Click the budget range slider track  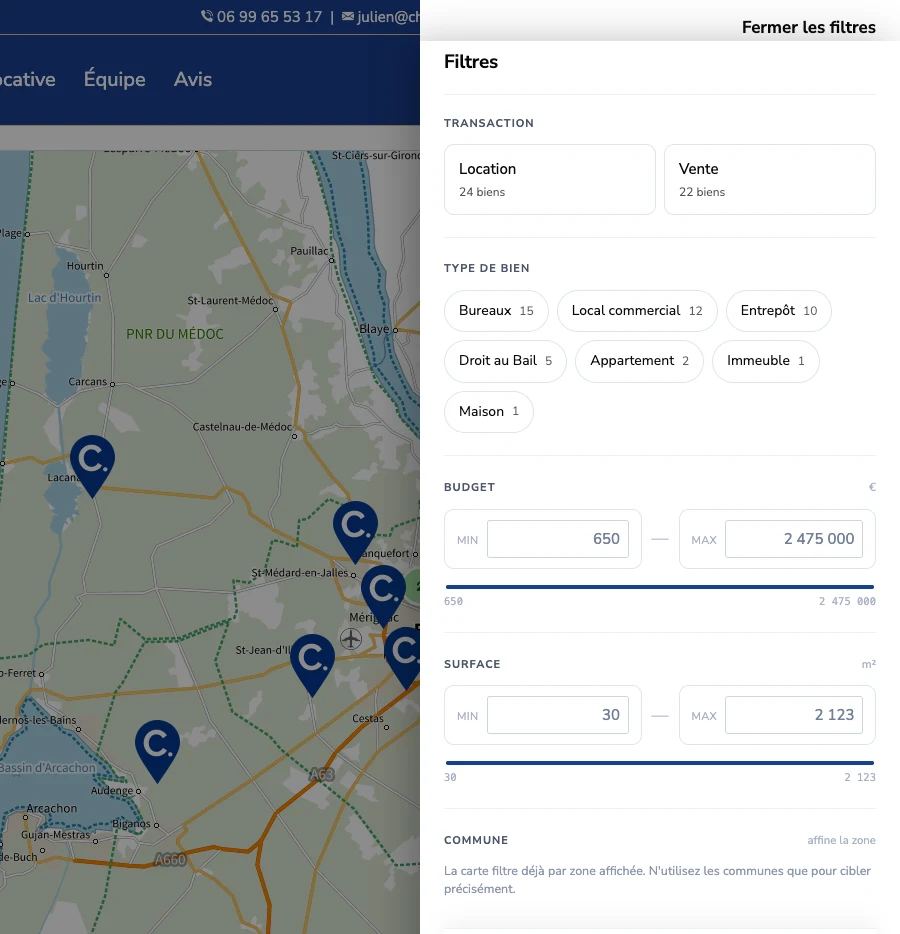point(659,587)
